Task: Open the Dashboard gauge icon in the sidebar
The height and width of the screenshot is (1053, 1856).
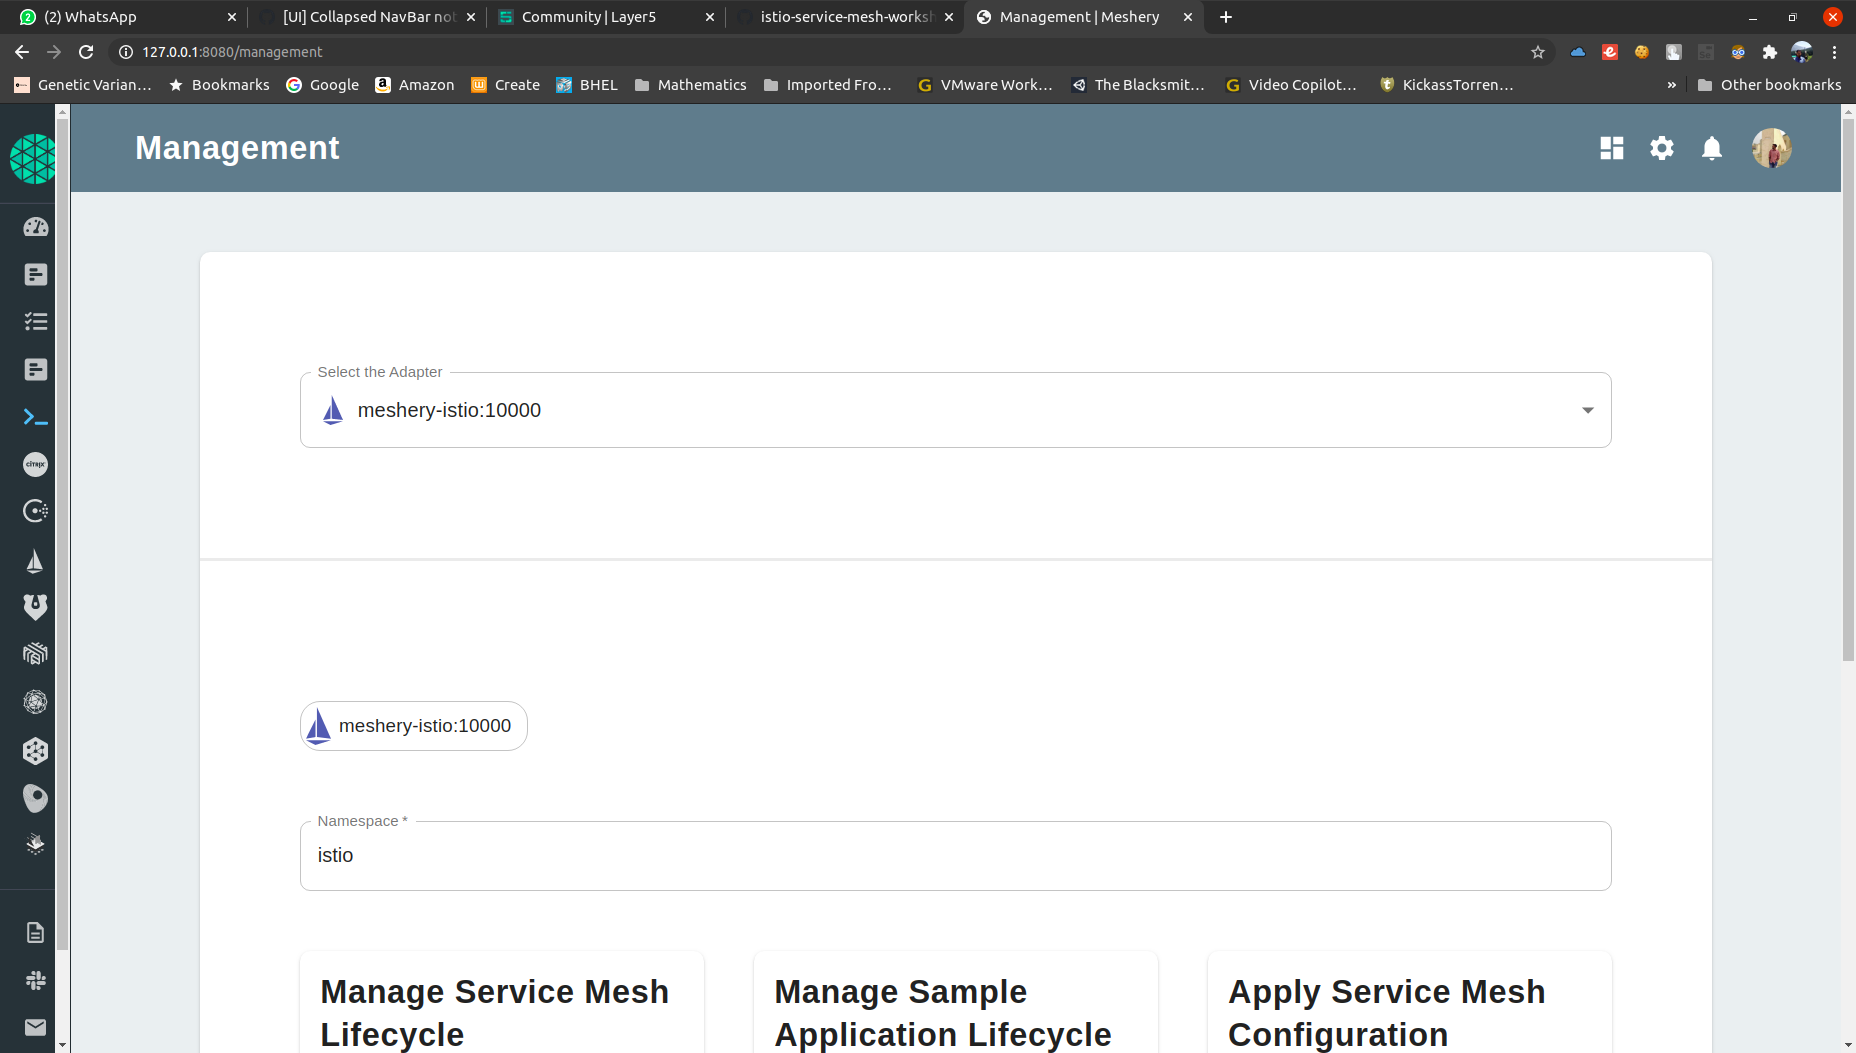Action: (x=35, y=227)
